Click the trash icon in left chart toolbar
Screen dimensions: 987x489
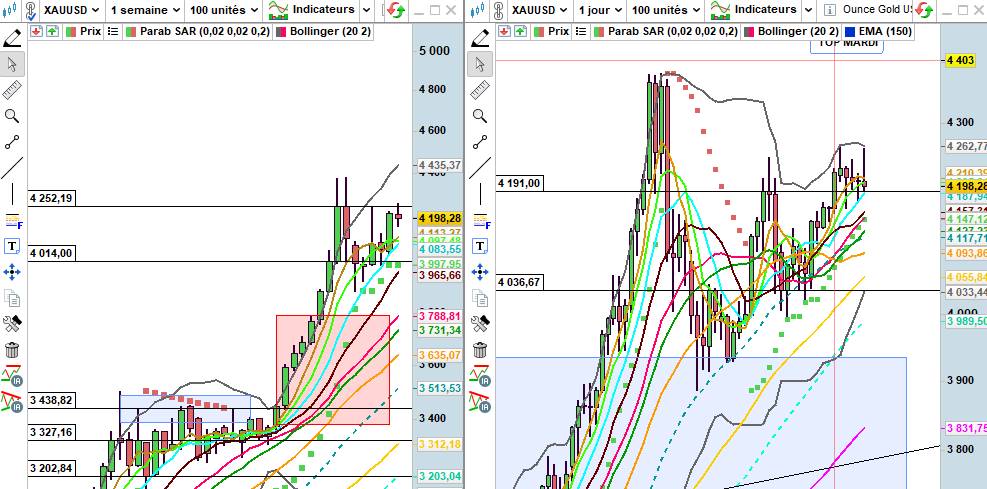tap(12, 349)
